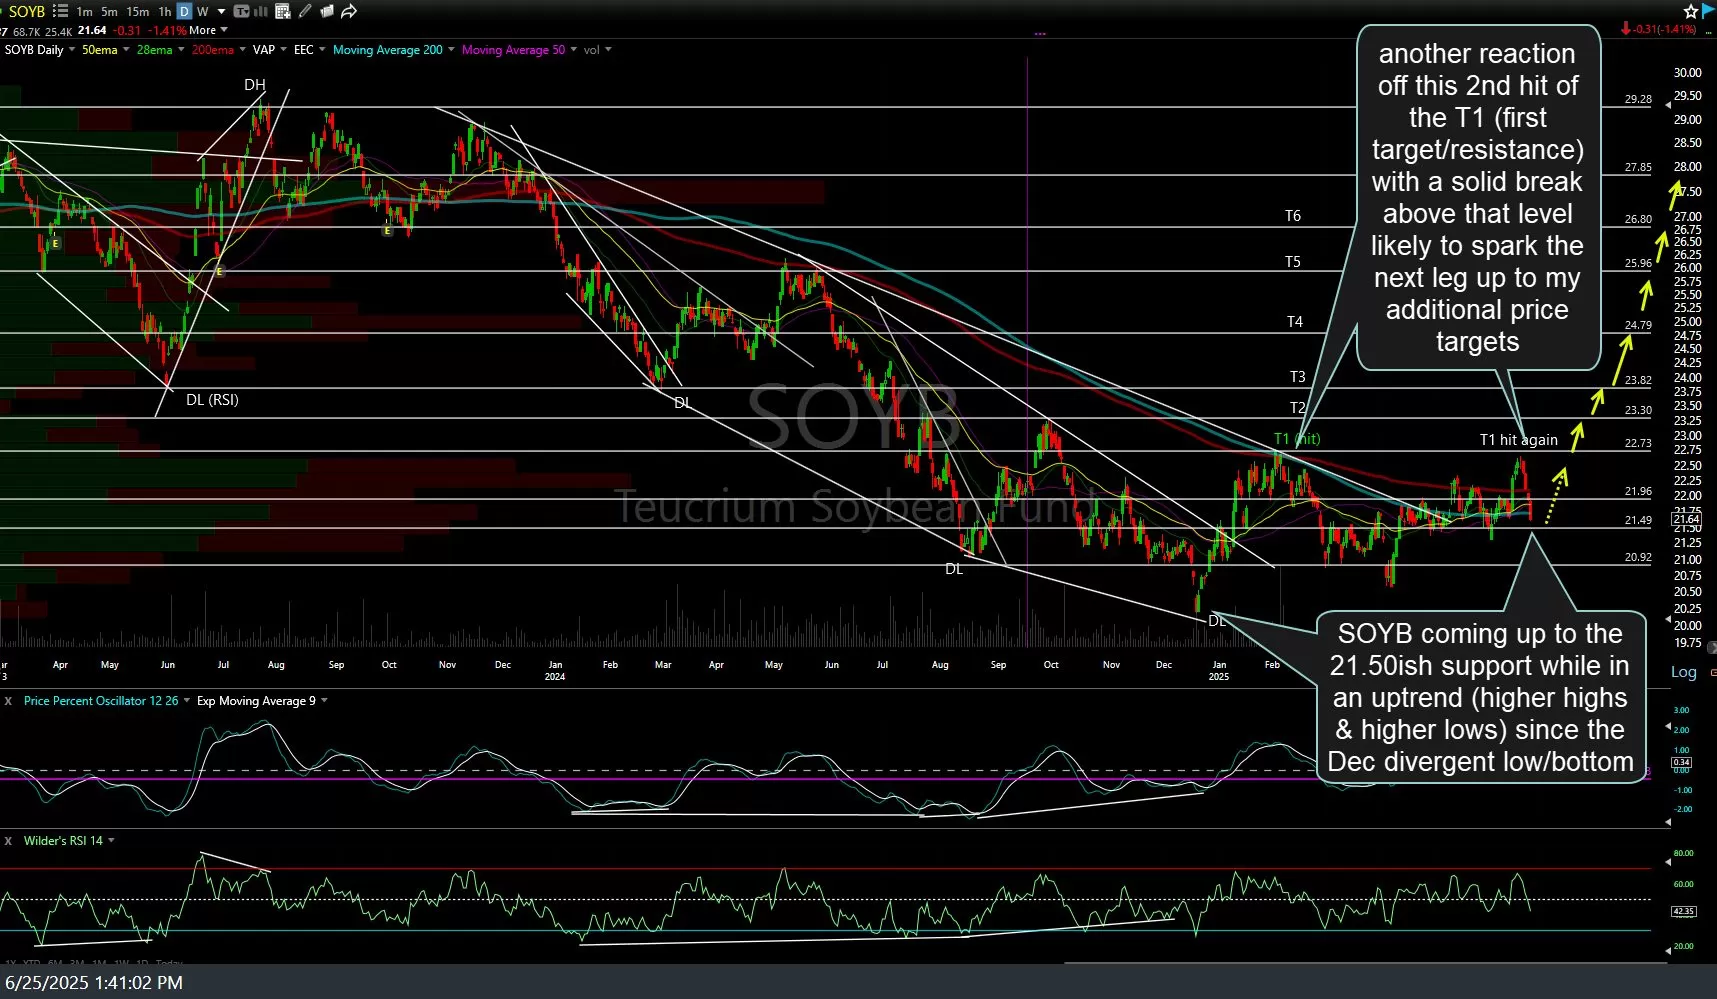
Task: Close the Wilder's RSI panel
Action: click(x=8, y=841)
